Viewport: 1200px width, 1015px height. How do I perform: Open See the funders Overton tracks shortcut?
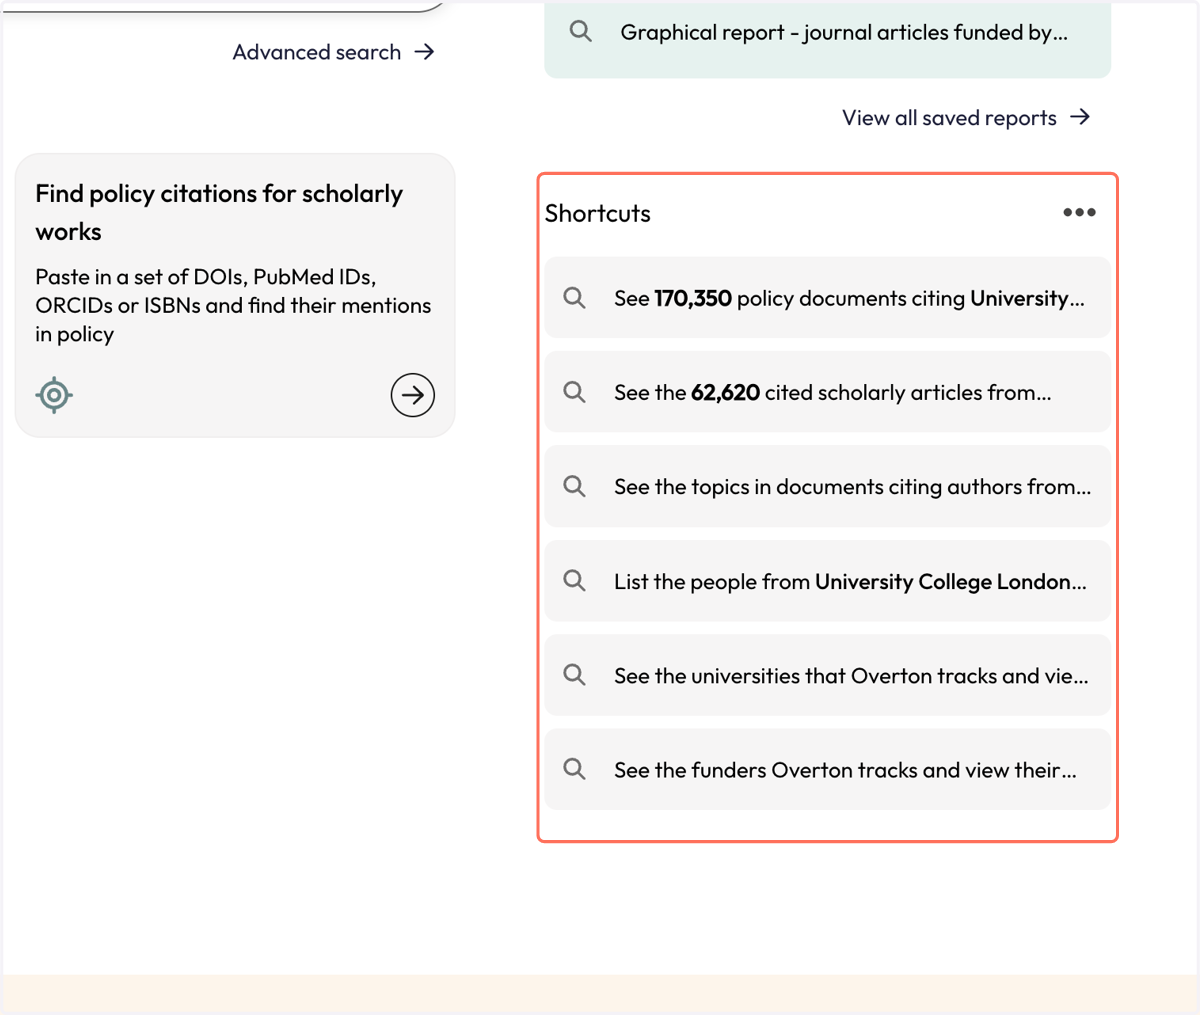pyautogui.click(x=828, y=769)
